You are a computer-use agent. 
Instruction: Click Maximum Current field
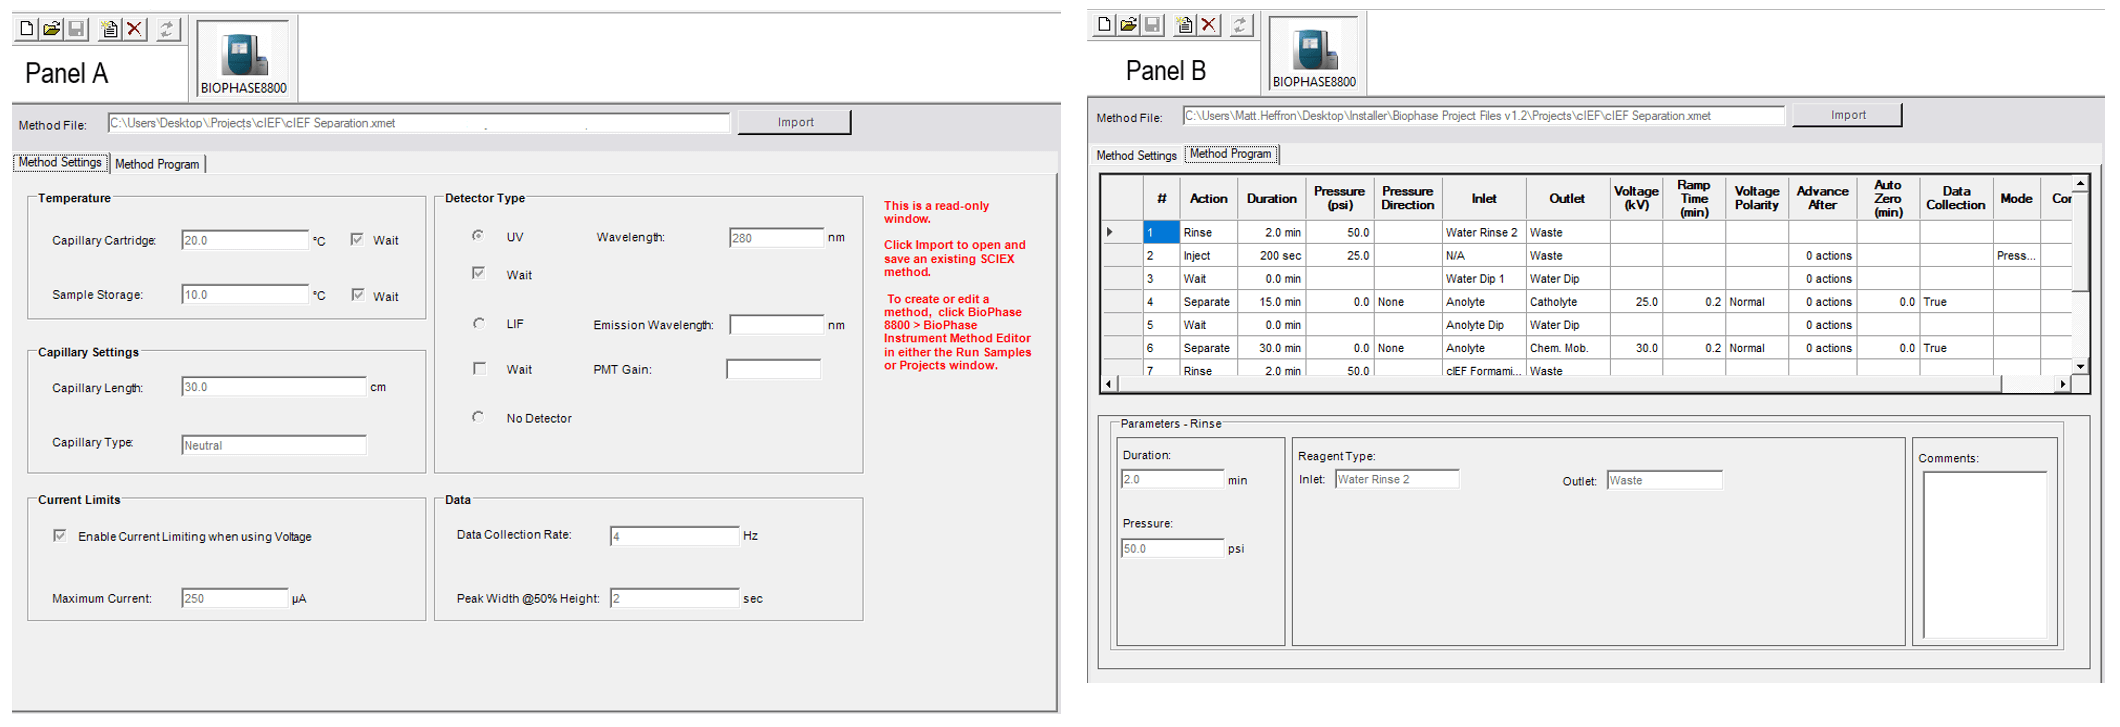[x=235, y=598]
